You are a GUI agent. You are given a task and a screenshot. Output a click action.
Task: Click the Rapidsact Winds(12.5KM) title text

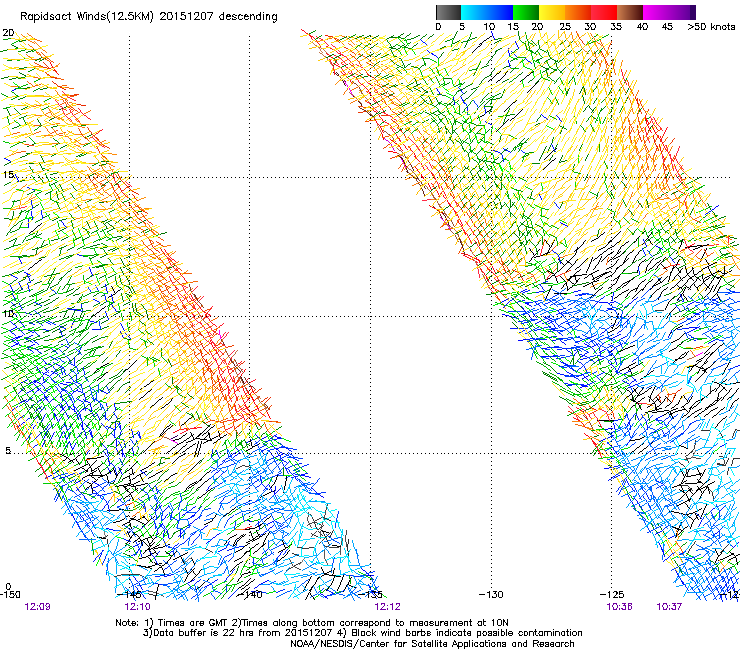(149, 17)
